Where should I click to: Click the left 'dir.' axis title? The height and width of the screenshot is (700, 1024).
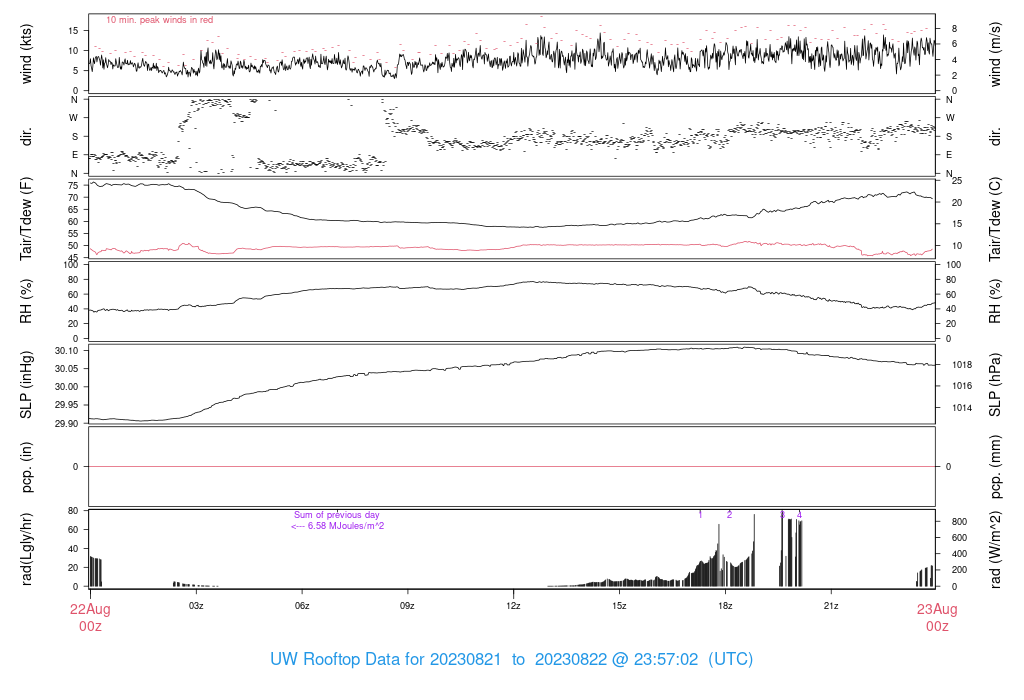tap(26, 137)
